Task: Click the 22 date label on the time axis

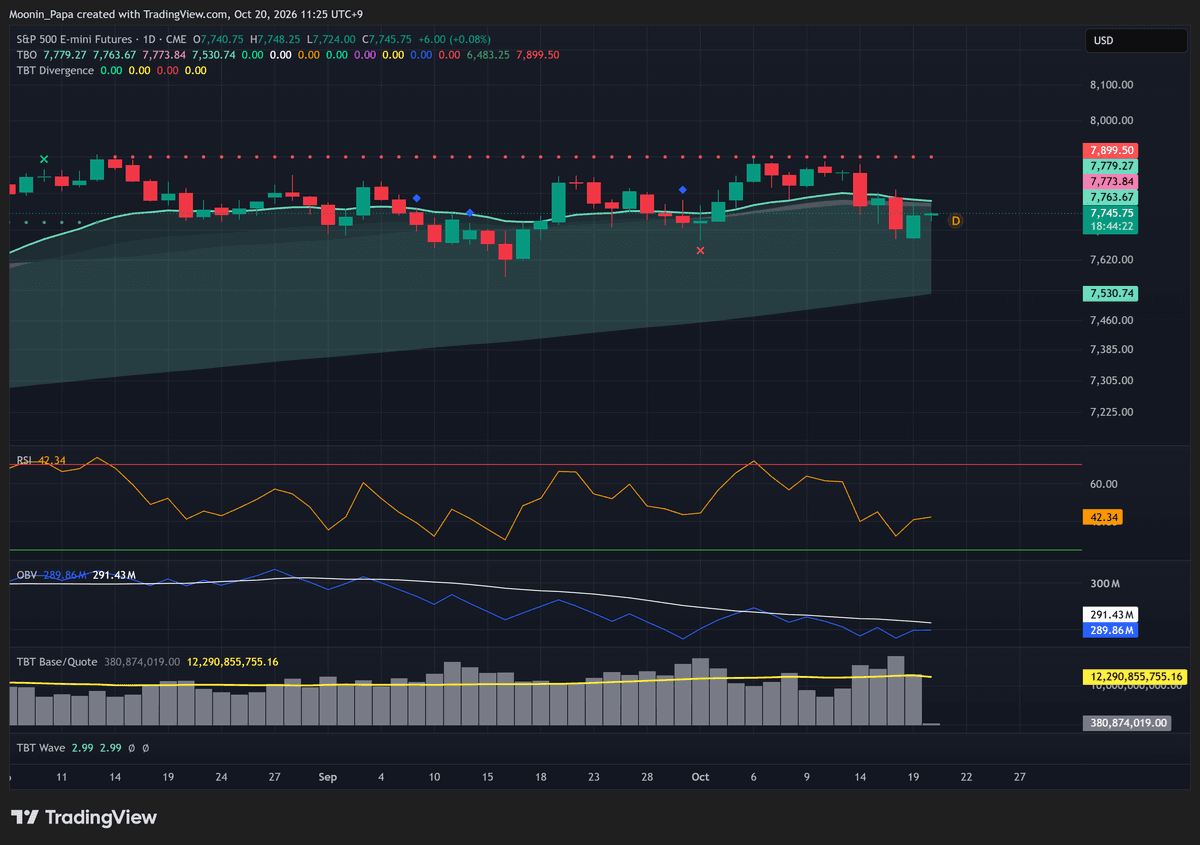Action: (966, 776)
